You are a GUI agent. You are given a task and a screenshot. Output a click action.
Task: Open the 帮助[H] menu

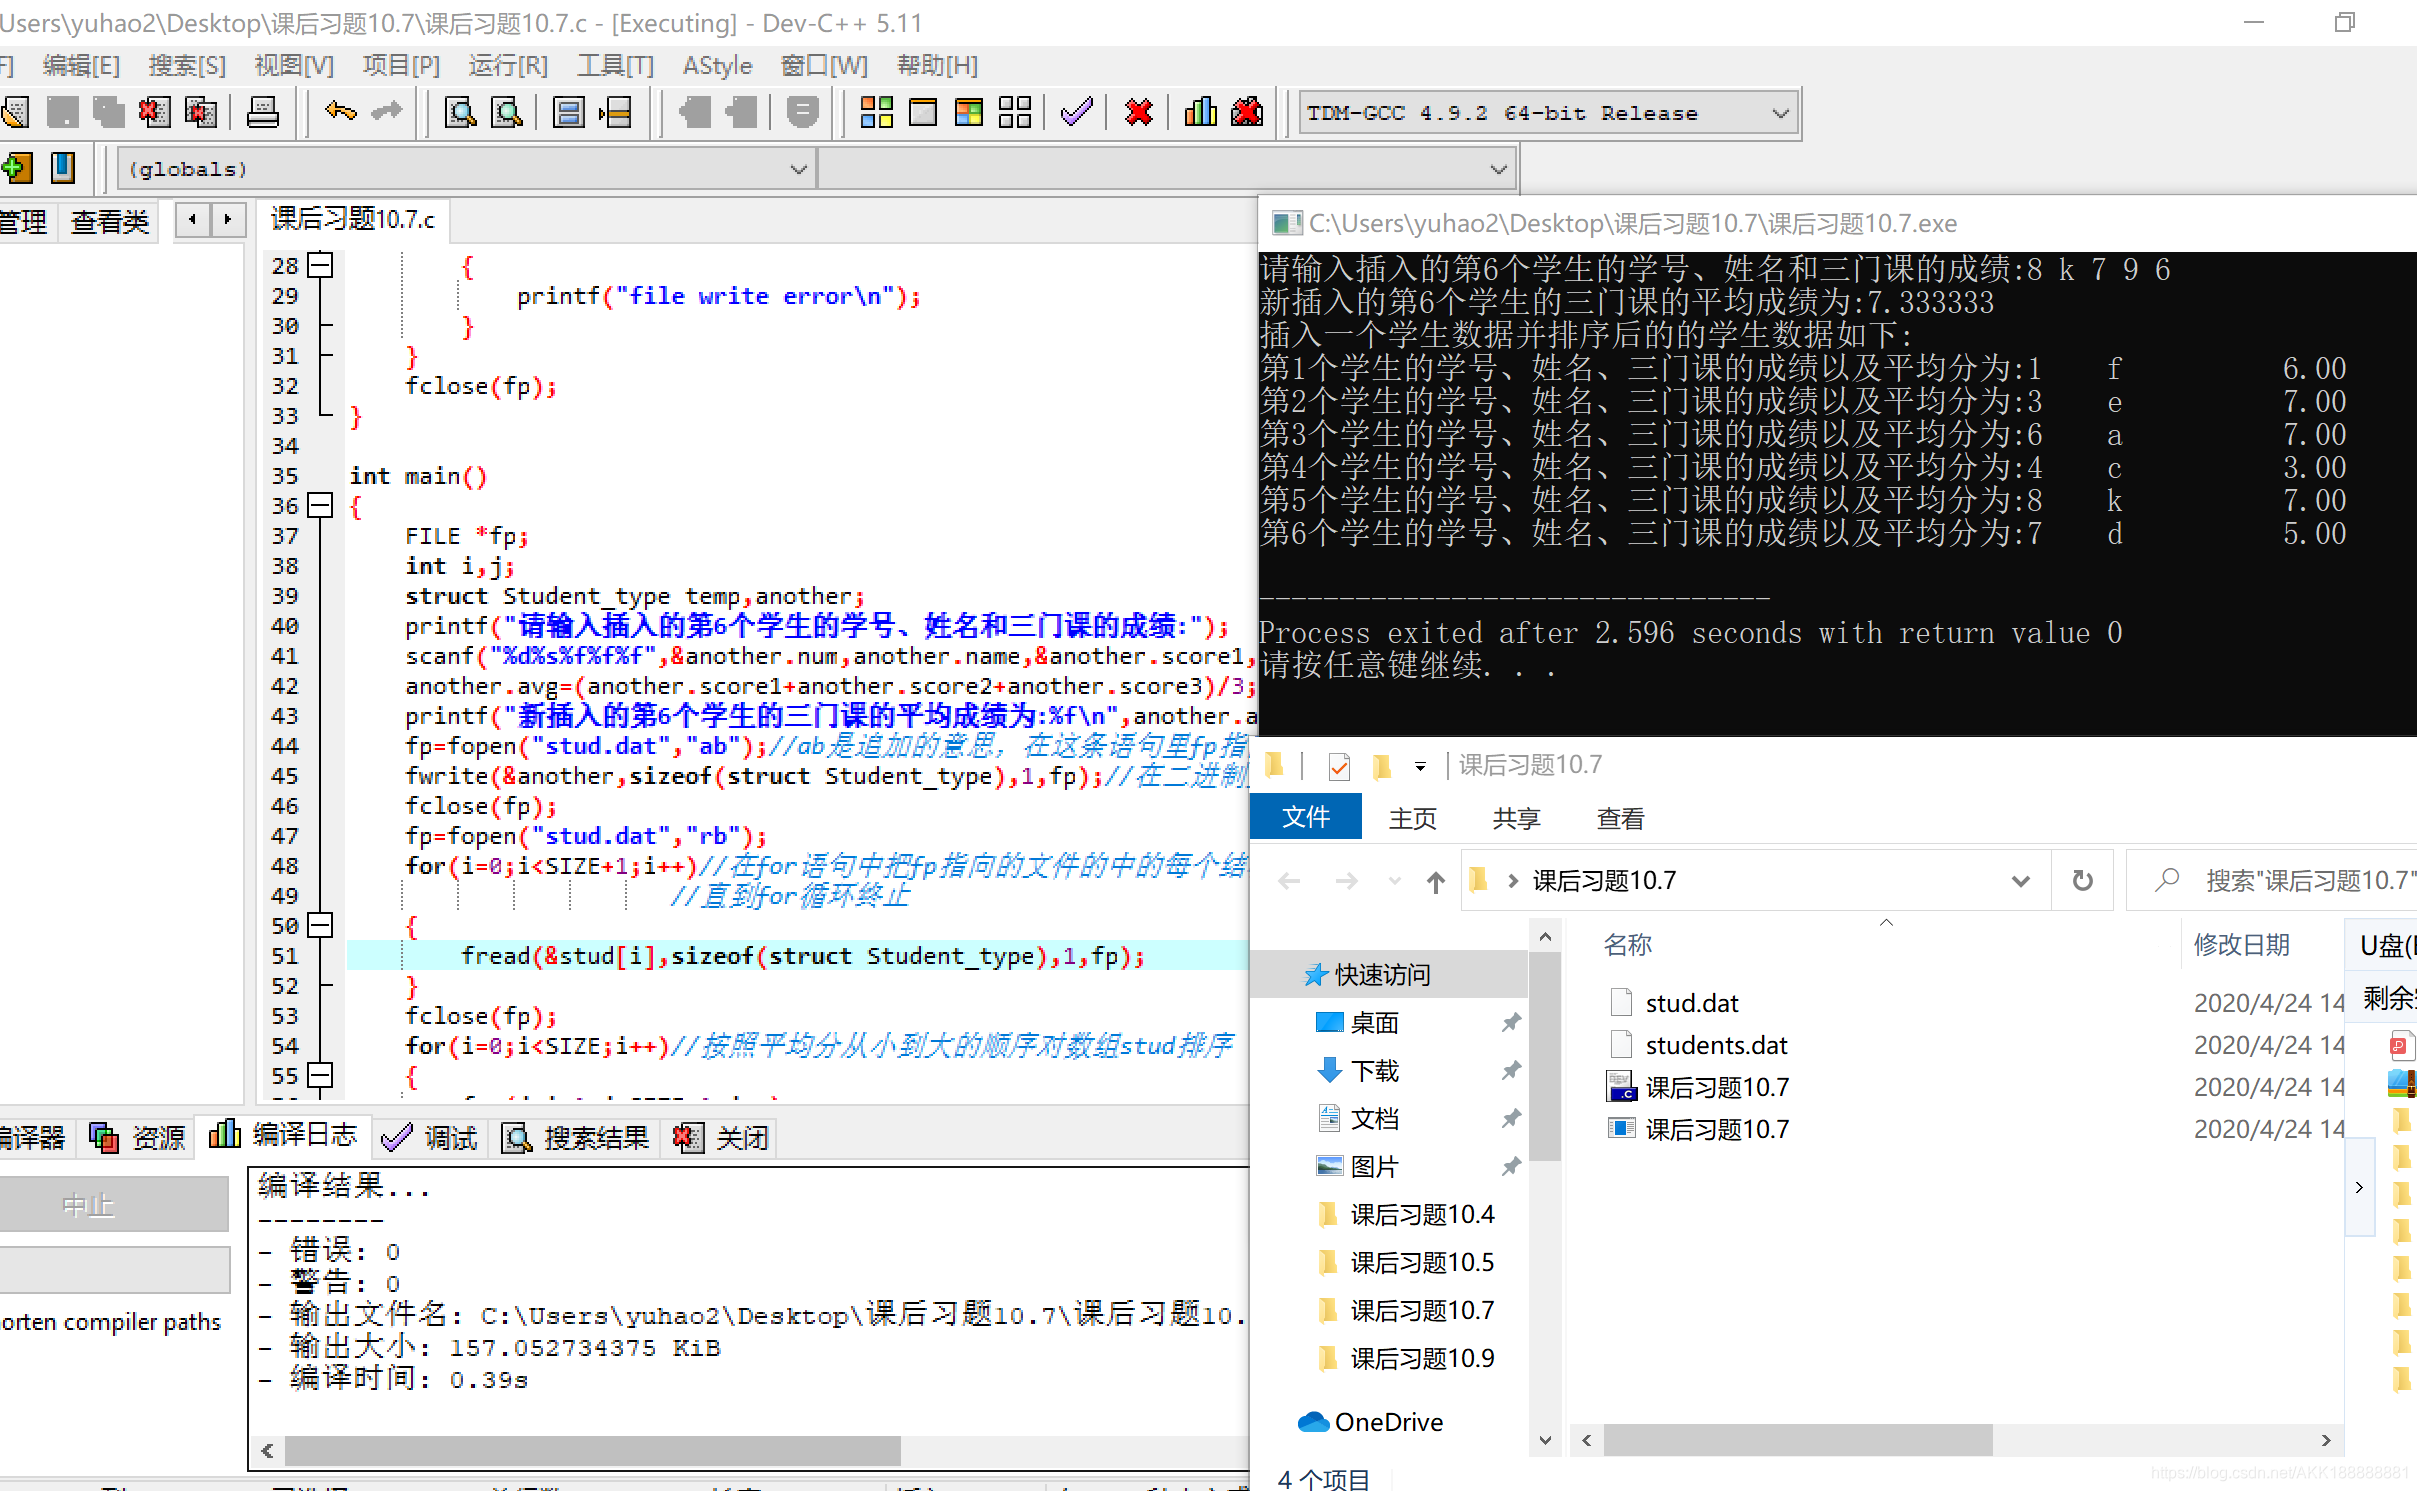pos(938,66)
